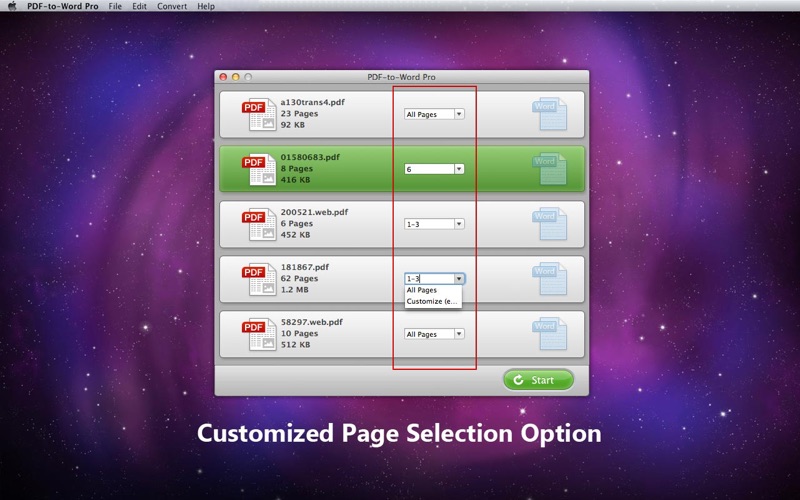Image resolution: width=800 pixels, height=500 pixels.
Task: Open the Apple menu
Action: 12,6
